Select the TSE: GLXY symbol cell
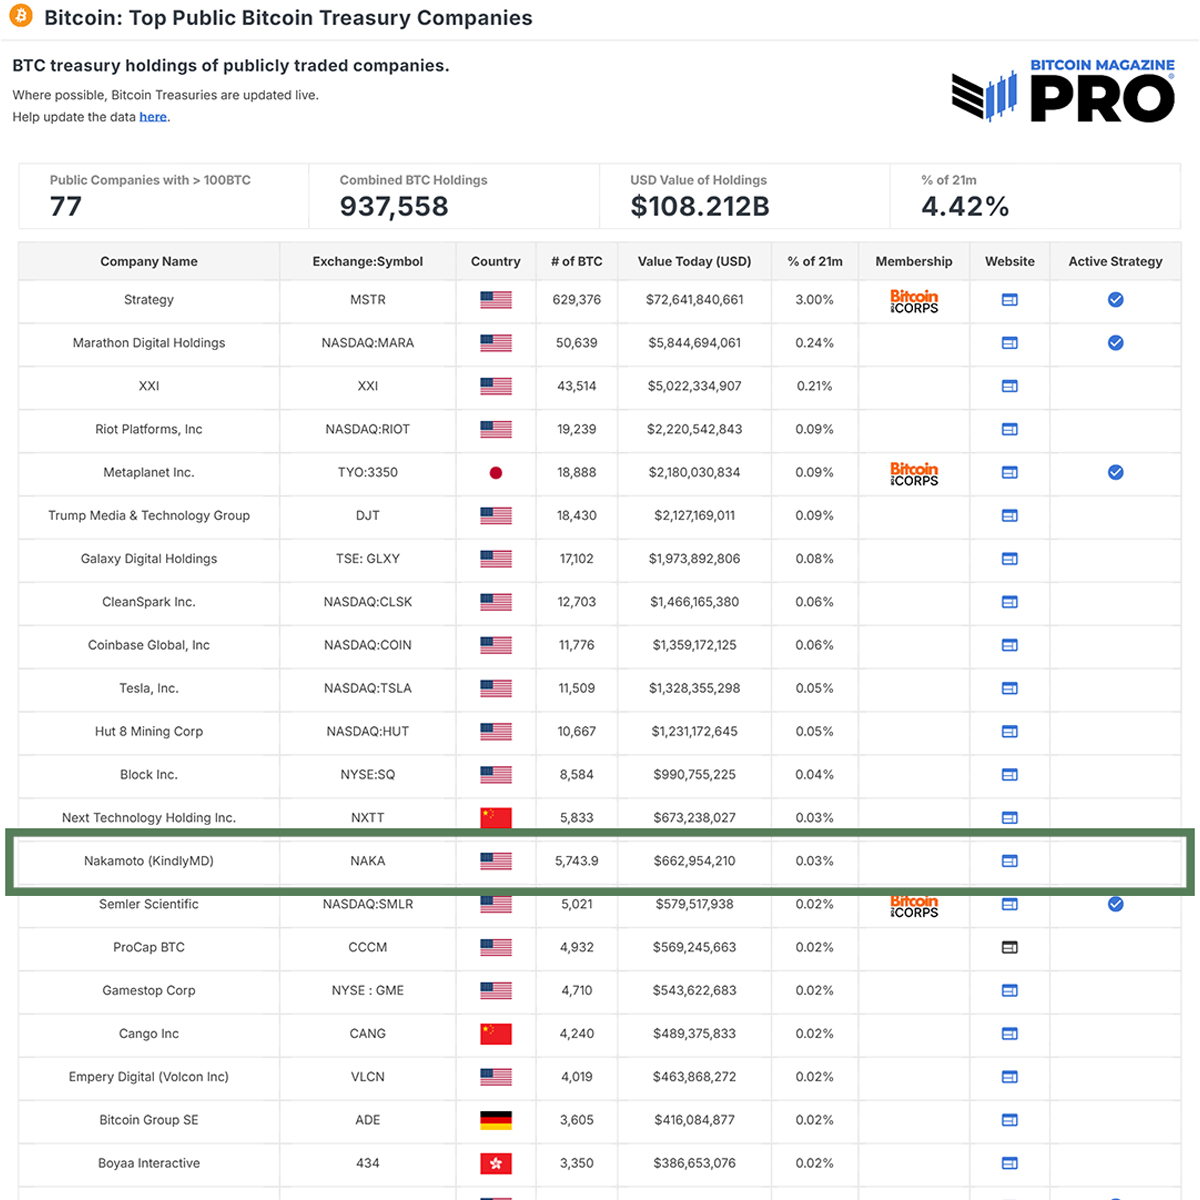The height and width of the screenshot is (1200, 1200). (368, 559)
